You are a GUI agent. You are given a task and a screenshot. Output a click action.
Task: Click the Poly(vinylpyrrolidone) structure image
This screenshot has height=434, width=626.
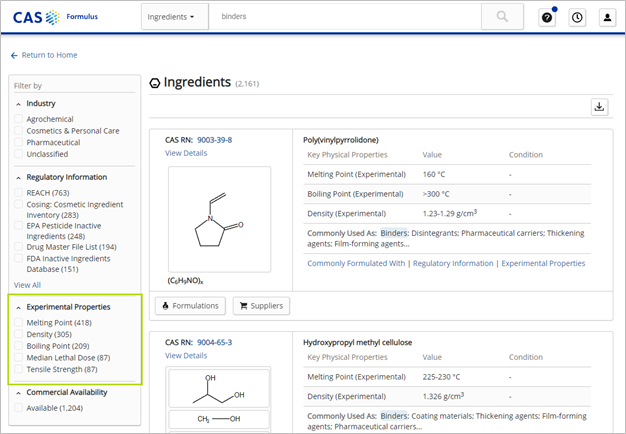[220, 220]
